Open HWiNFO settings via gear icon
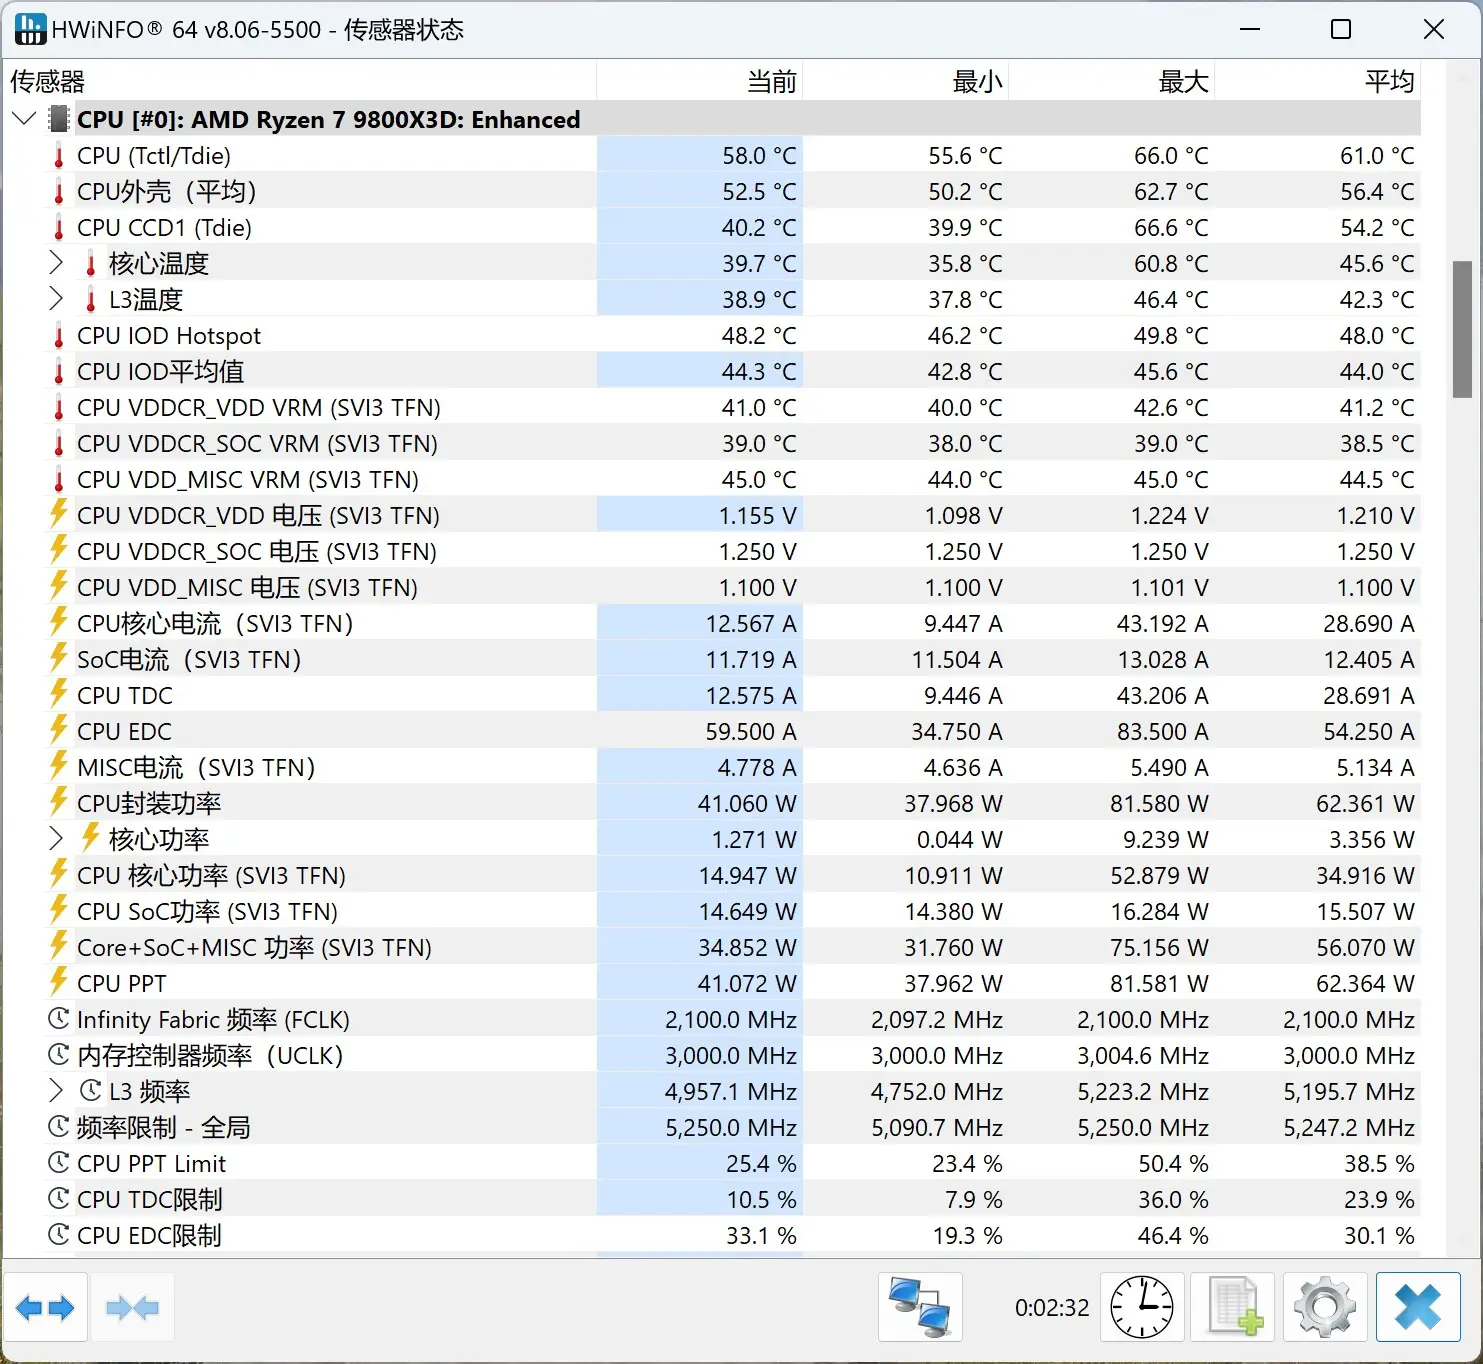 1325,1307
